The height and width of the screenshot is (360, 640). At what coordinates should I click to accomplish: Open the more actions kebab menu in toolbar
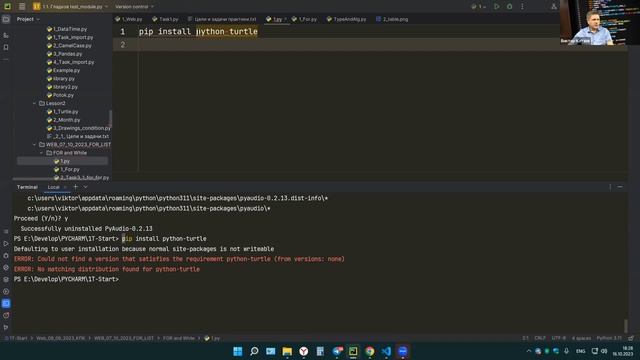click(522, 7)
